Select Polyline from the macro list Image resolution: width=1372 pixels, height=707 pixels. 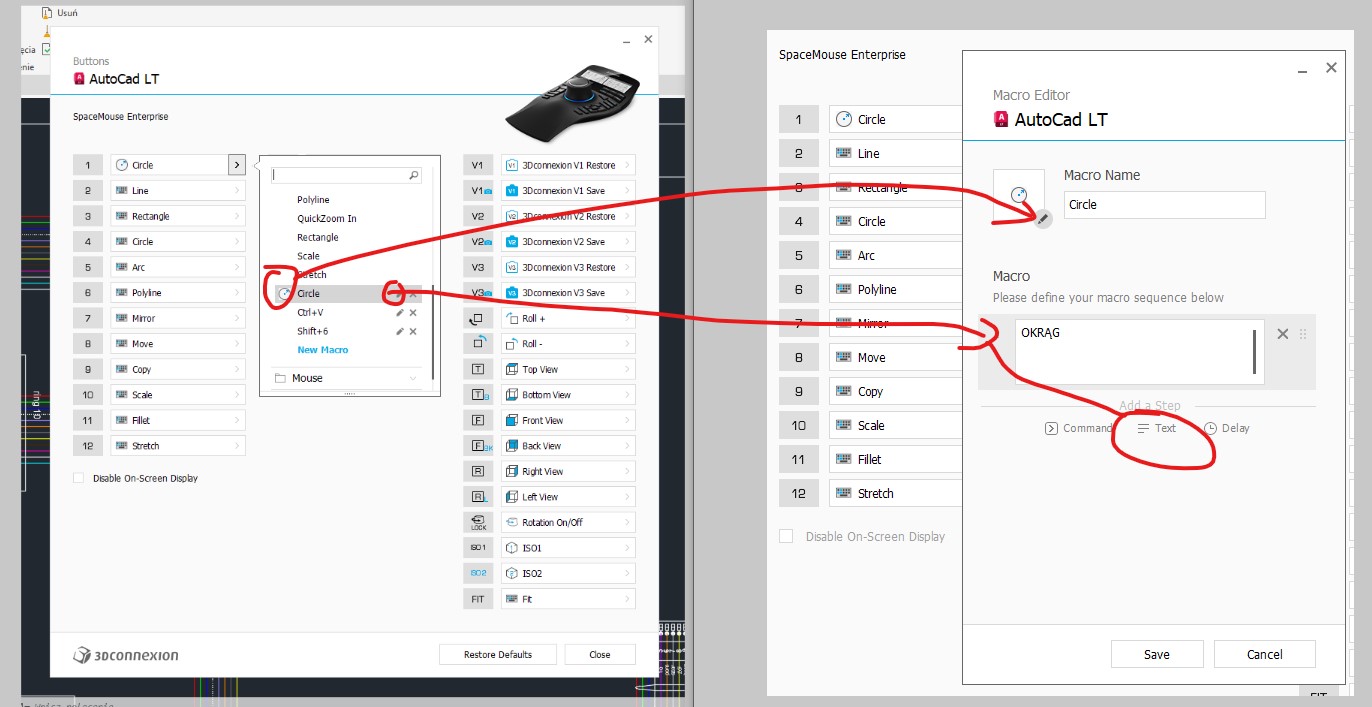pos(313,200)
